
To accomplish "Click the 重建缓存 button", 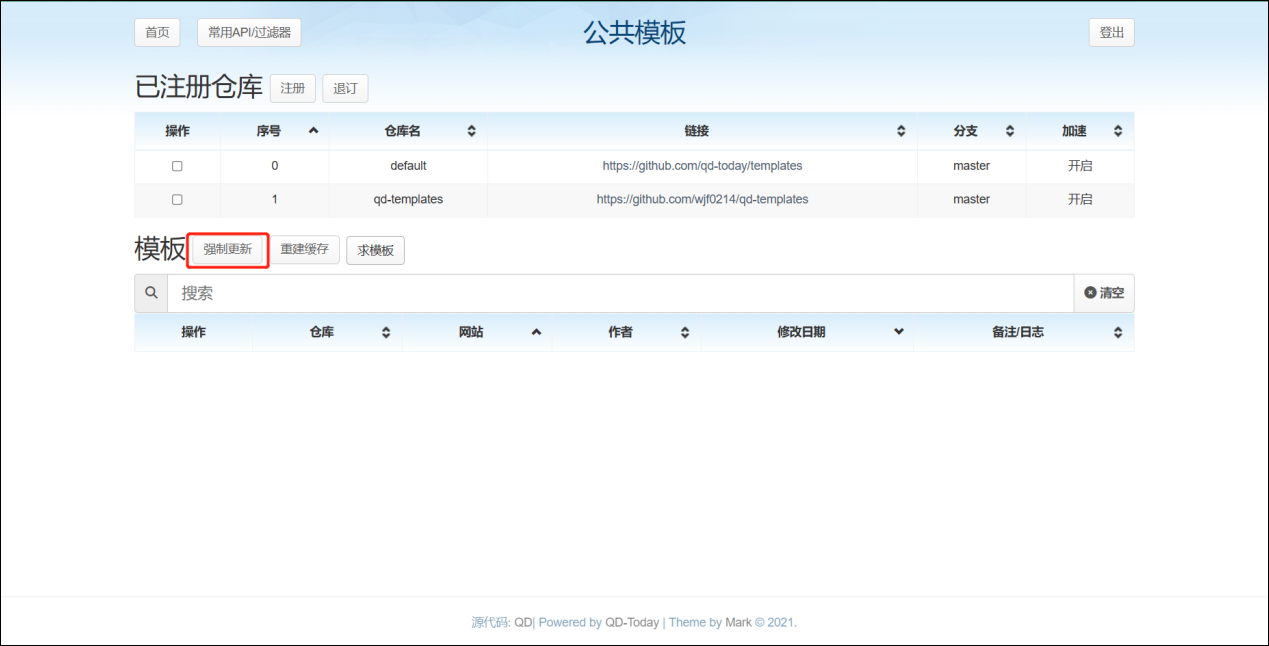I will 305,249.
